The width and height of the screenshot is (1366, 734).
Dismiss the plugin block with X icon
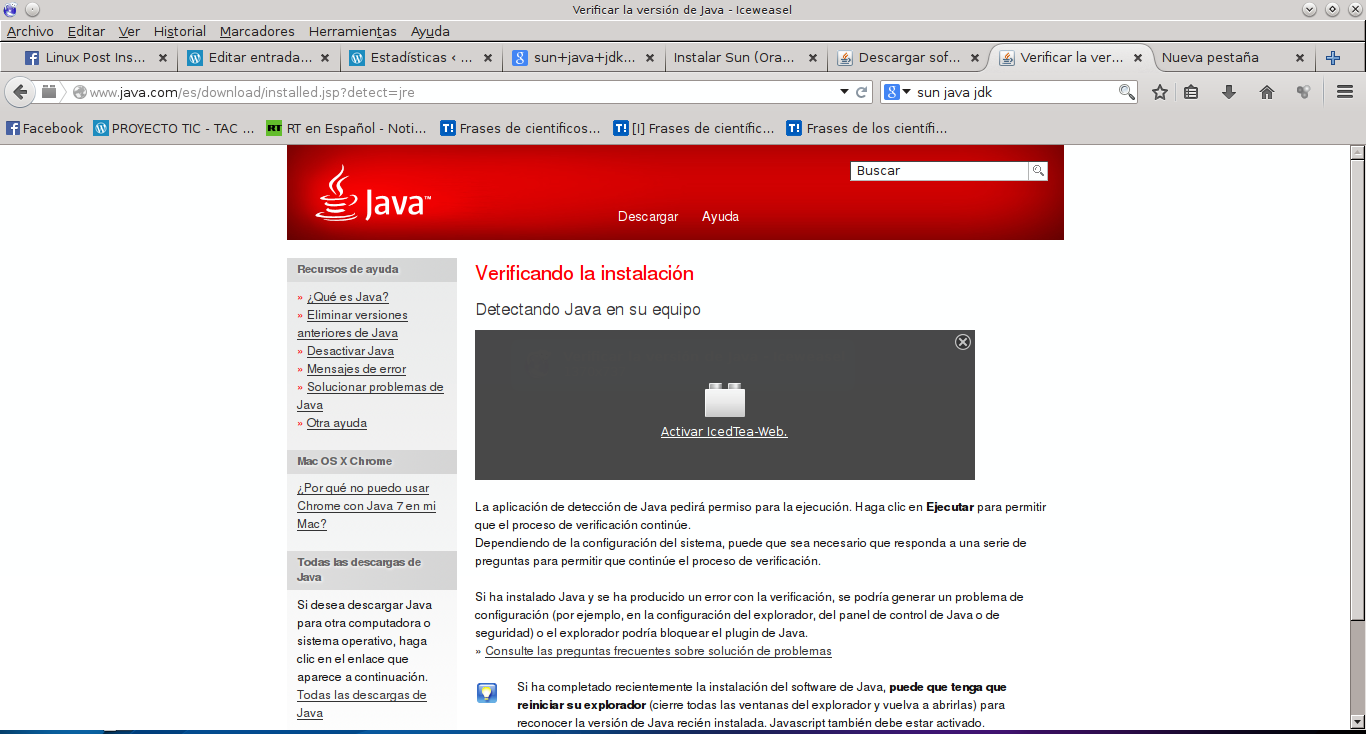[x=963, y=342]
